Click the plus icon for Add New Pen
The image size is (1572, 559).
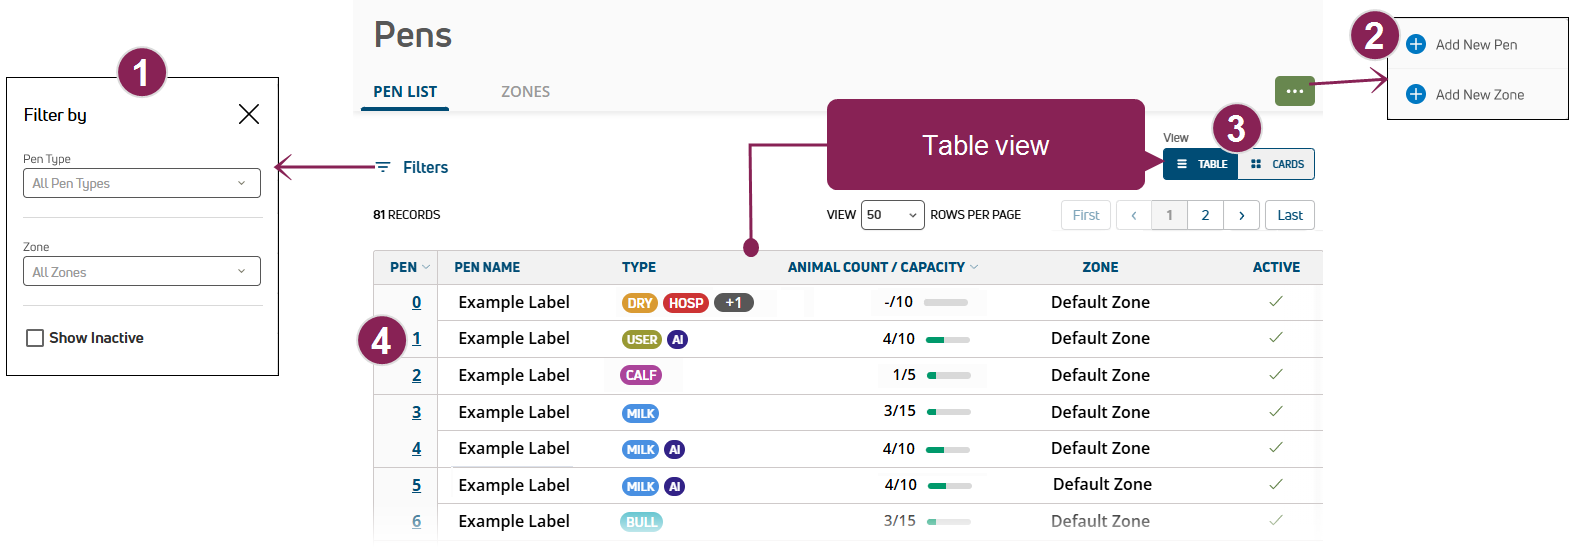pos(1415,44)
